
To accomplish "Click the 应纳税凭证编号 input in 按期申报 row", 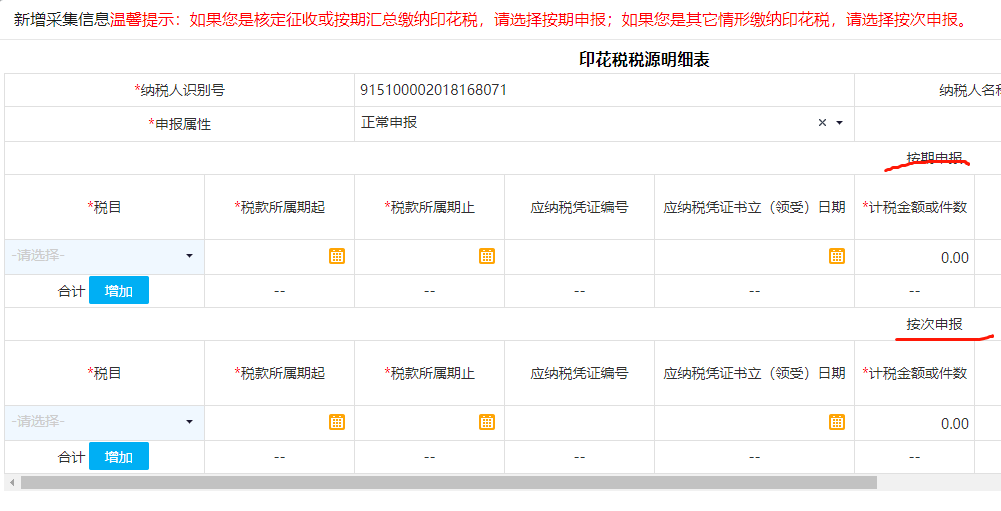I will (579, 257).
